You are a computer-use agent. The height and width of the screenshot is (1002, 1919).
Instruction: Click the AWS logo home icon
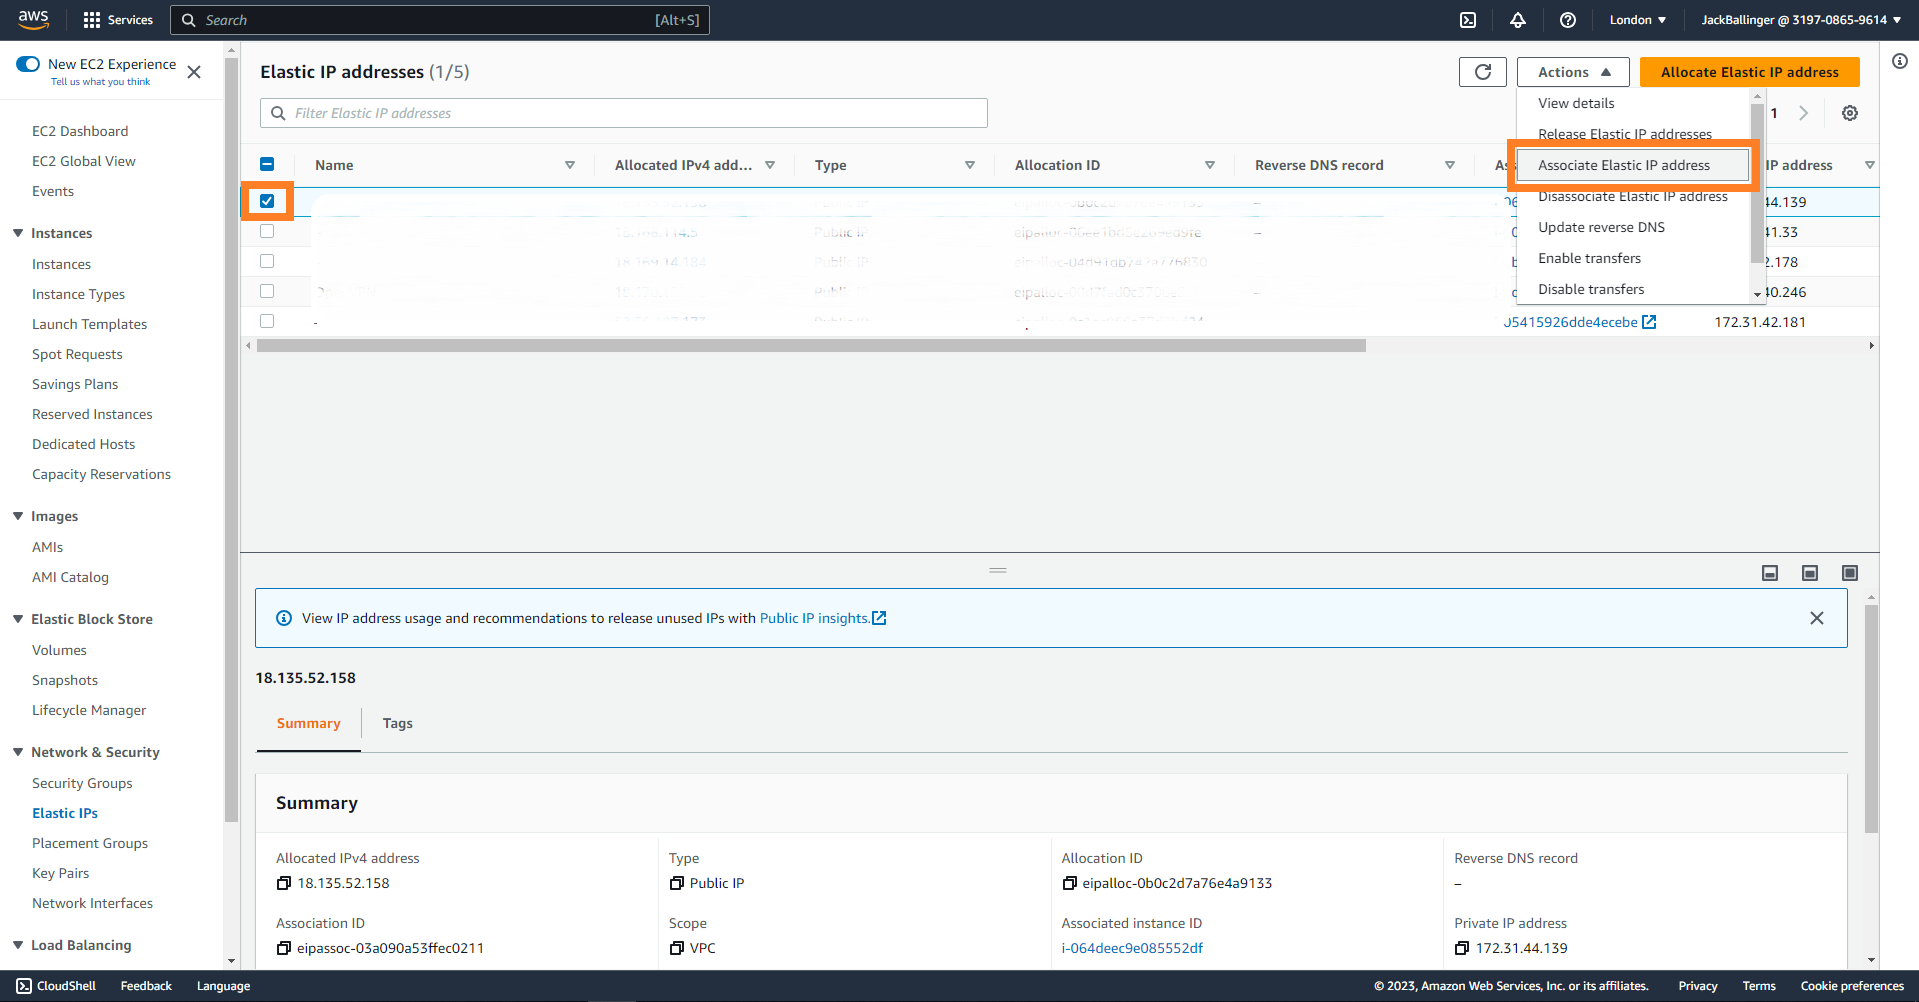33,19
